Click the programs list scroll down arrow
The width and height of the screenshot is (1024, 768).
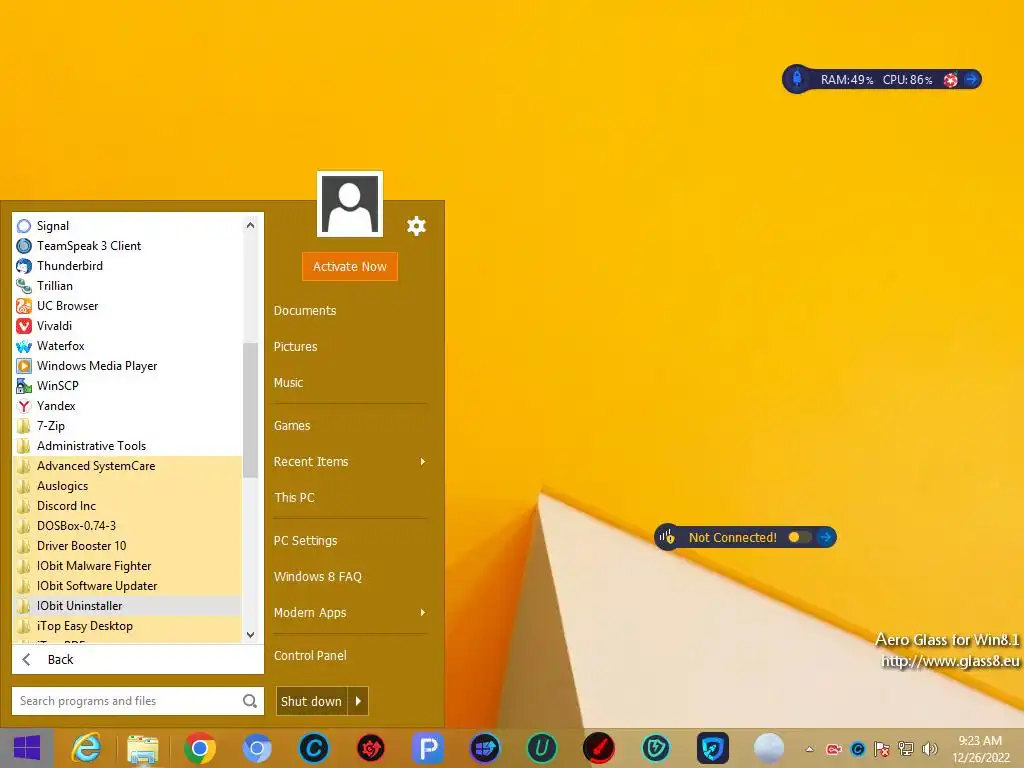(250, 635)
